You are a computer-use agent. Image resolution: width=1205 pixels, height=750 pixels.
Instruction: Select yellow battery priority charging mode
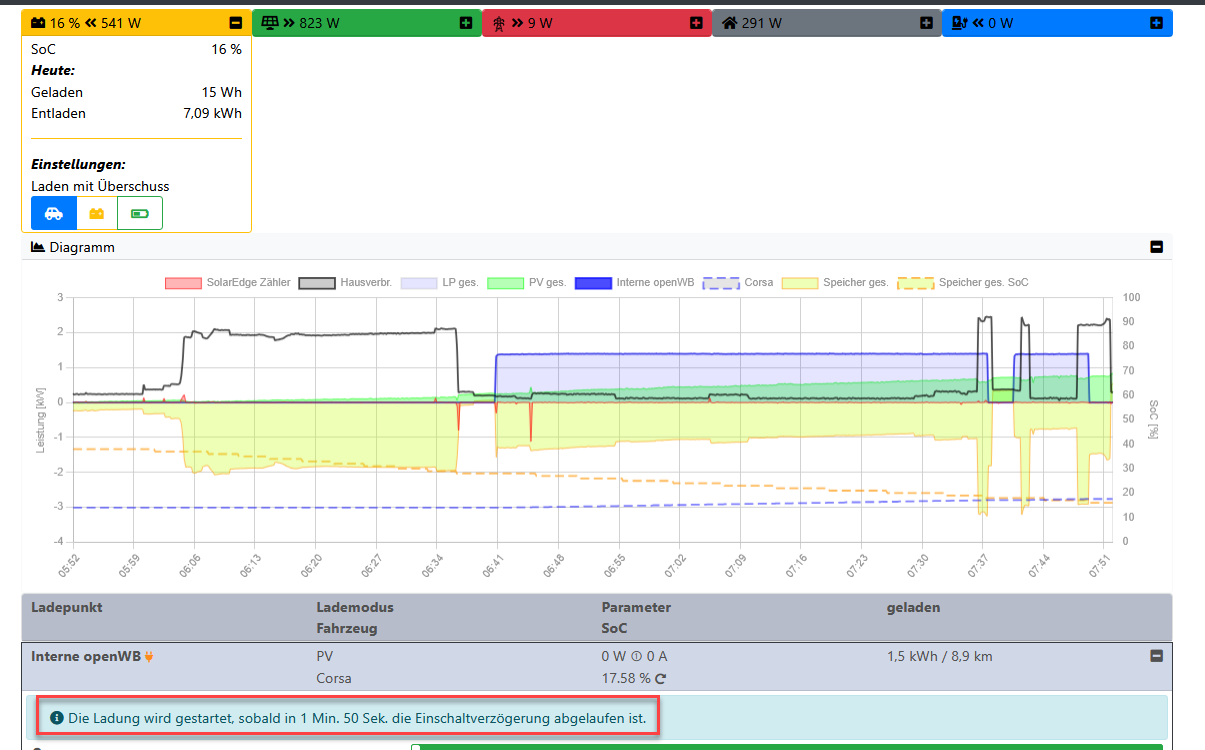click(x=97, y=213)
